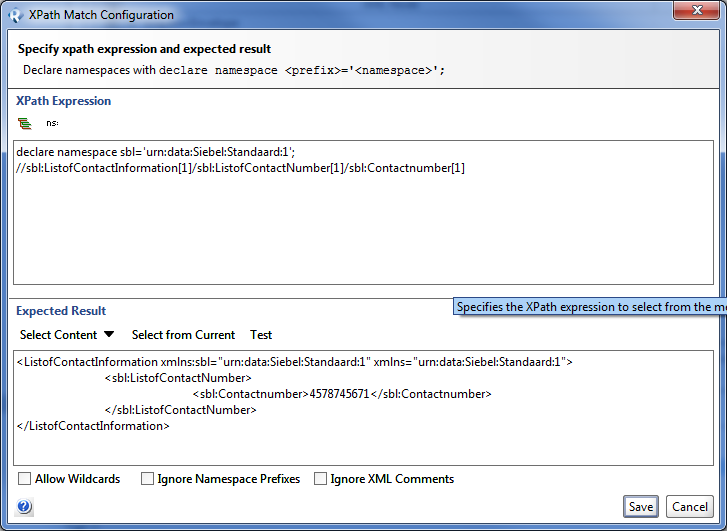The width and height of the screenshot is (727, 531).
Task: Click the Contactnumber value 4578745671
Action: (x=337, y=394)
